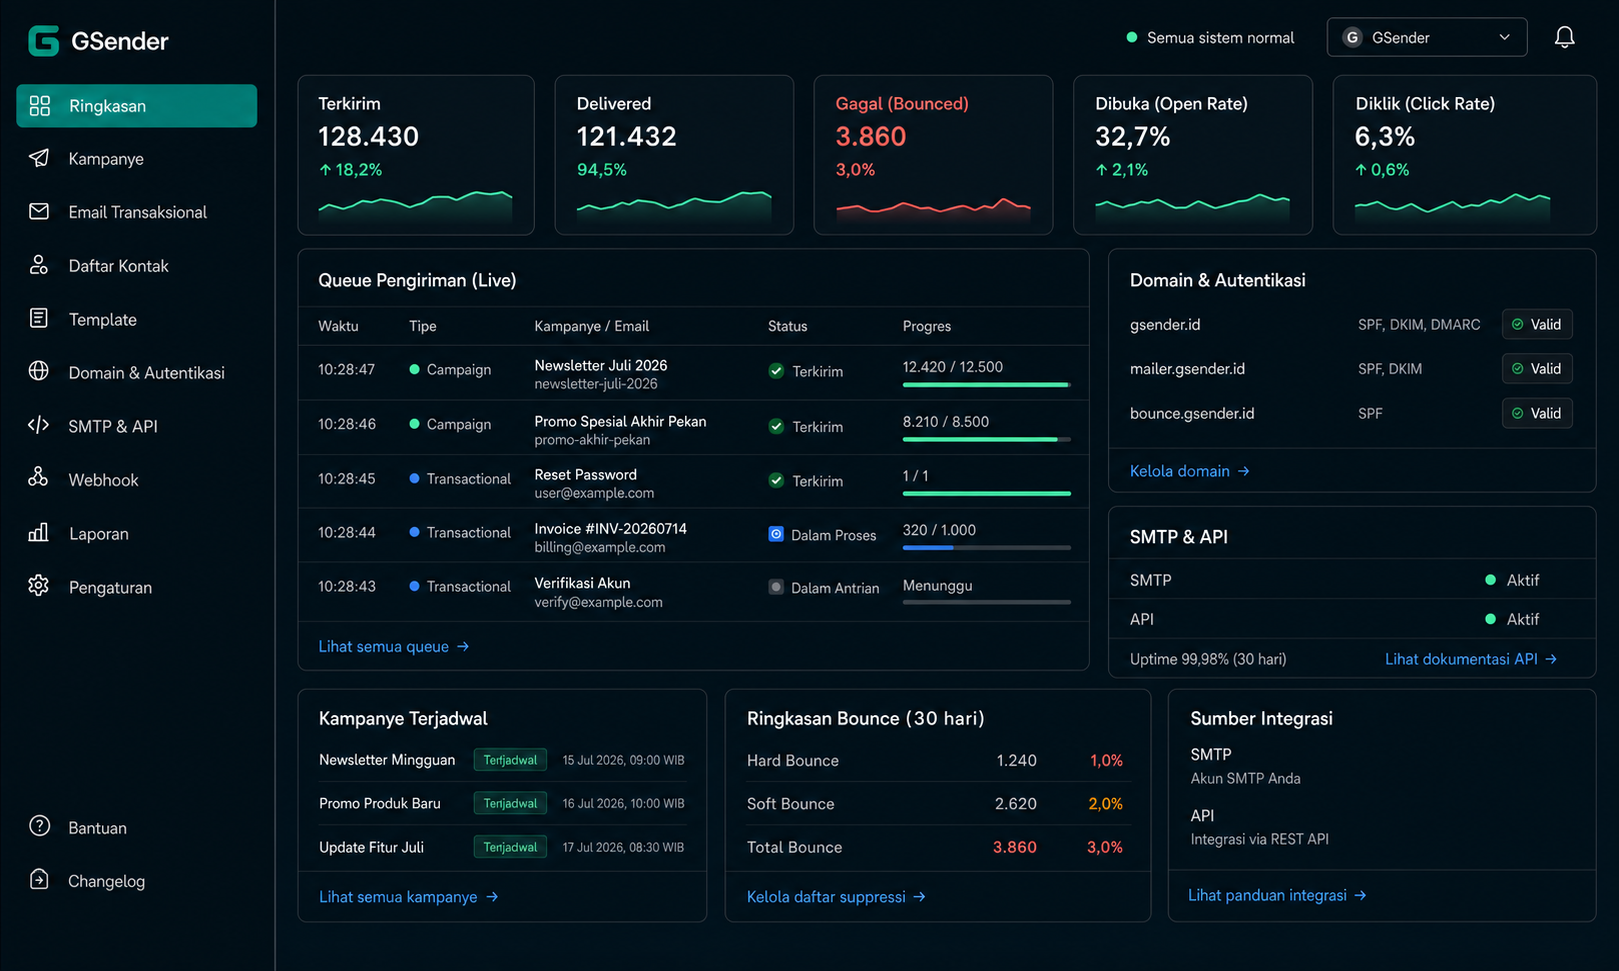
Task: Click the Diklik (Click Rate) stat card
Action: tap(1464, 155)
